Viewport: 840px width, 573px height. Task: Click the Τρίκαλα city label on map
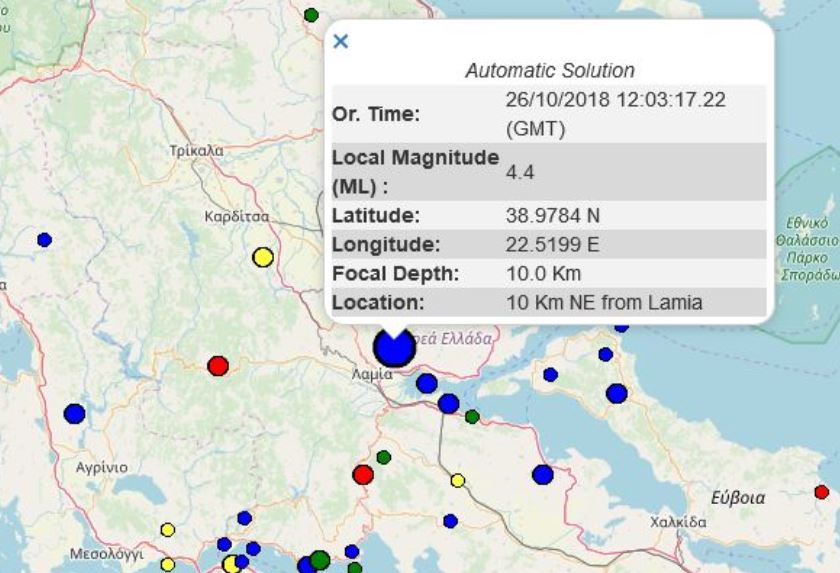196,150
